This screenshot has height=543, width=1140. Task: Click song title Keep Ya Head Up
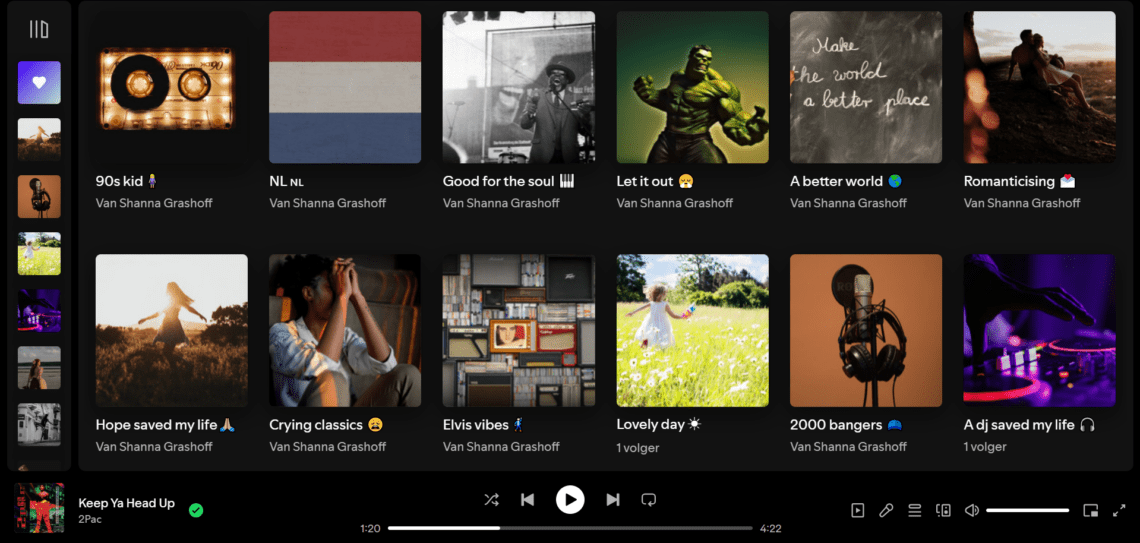126,503
